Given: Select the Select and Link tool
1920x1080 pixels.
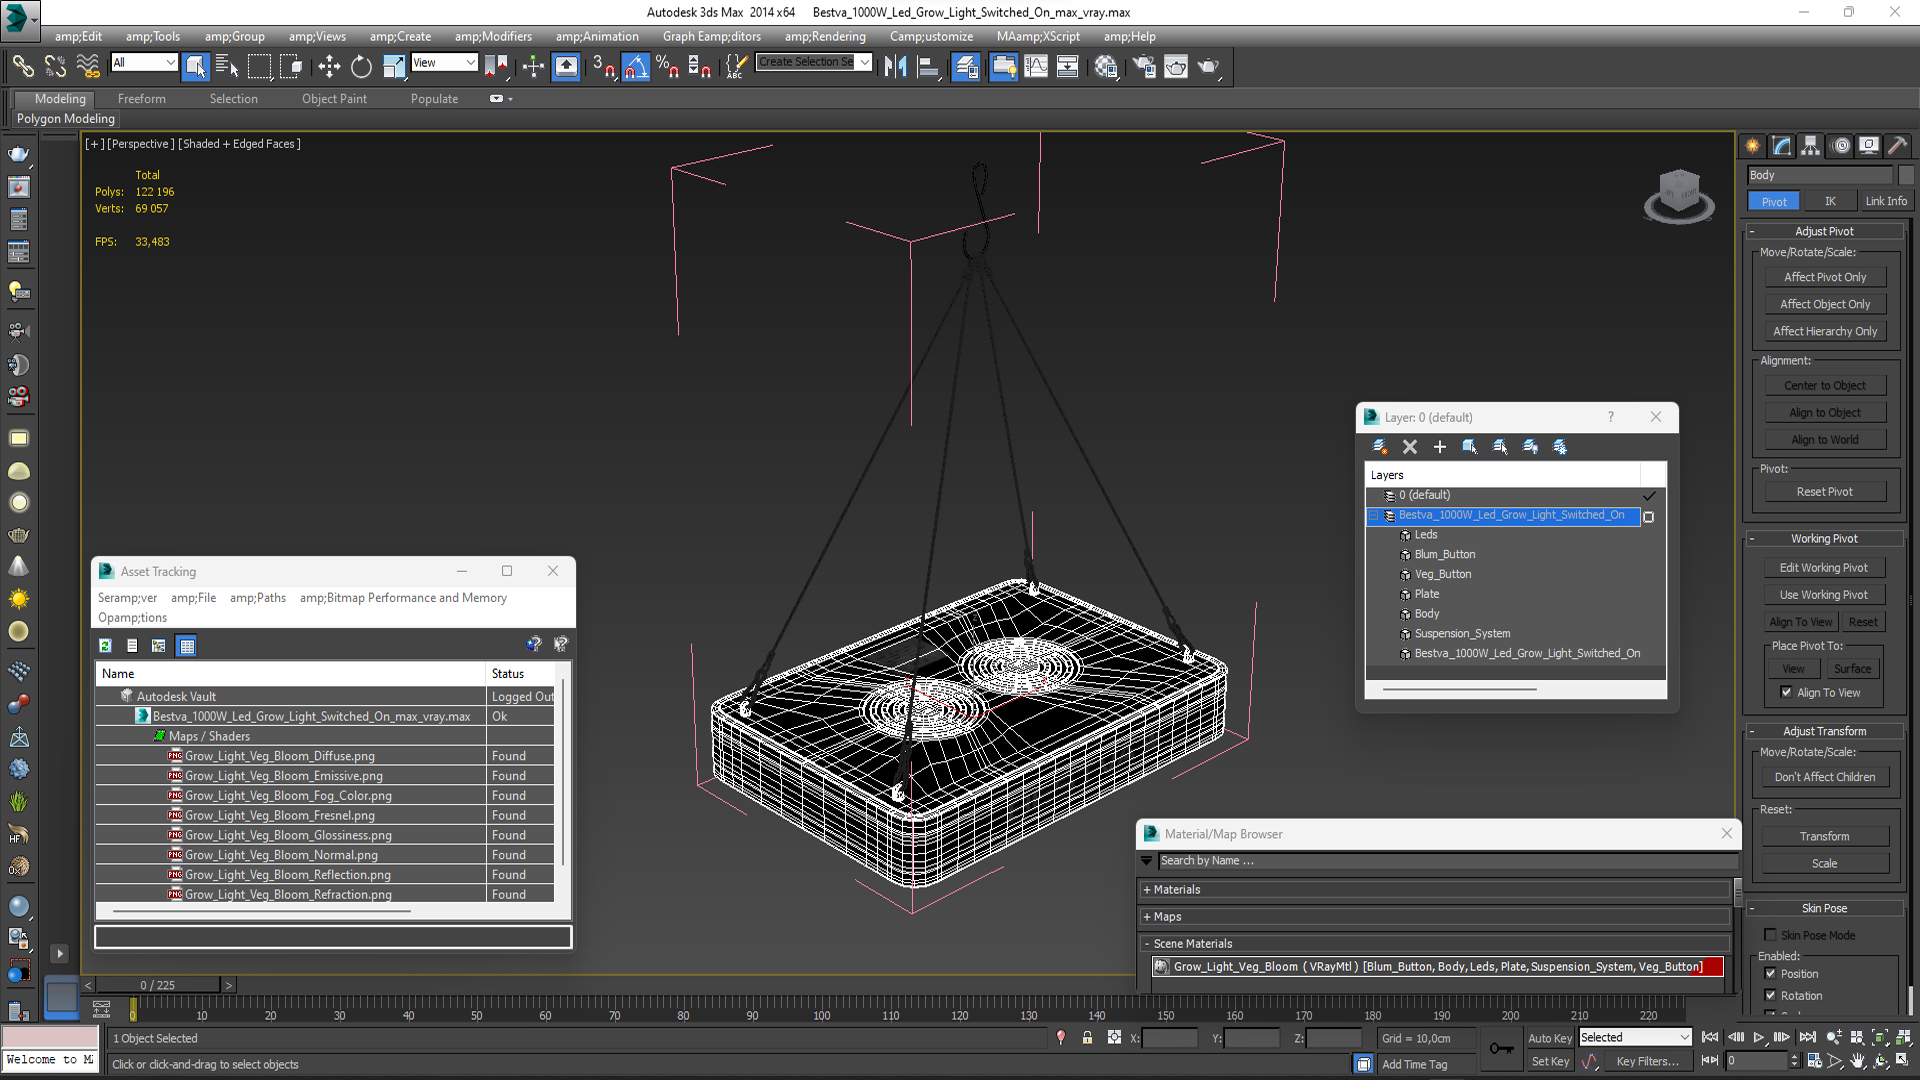Looking at the screenshot, I should pos(22,67).
